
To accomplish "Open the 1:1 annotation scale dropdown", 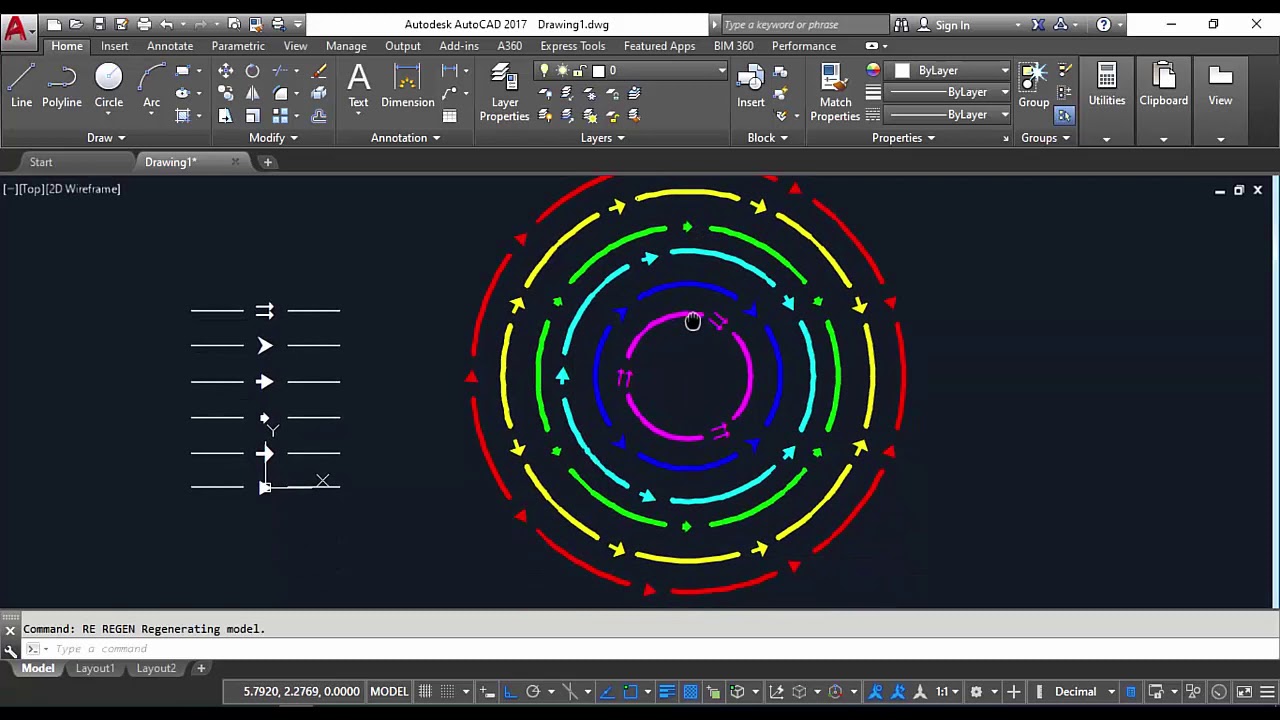I will pyautogui.click(x=947, y=691).
